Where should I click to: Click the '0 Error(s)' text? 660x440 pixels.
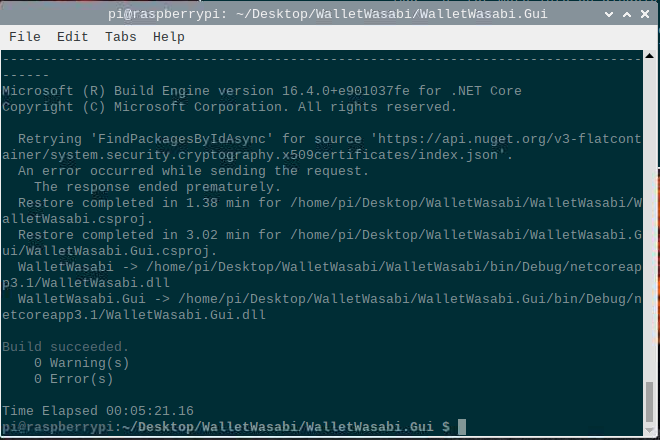73,379
